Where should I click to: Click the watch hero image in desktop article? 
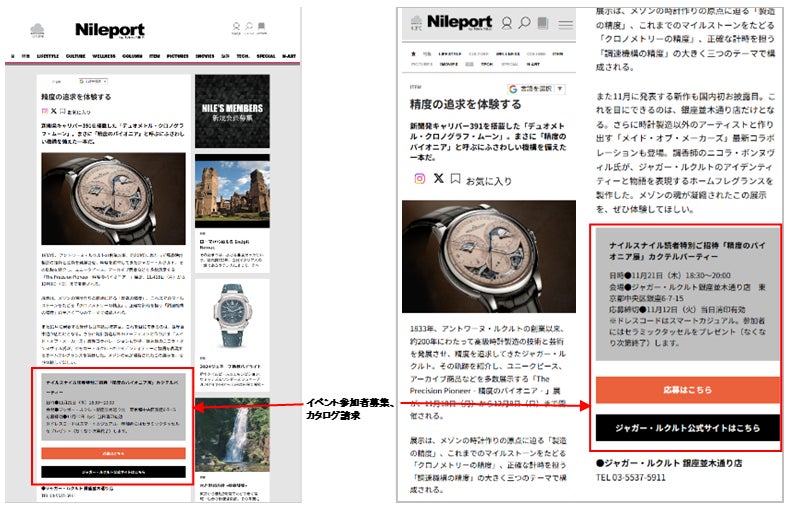113,199
